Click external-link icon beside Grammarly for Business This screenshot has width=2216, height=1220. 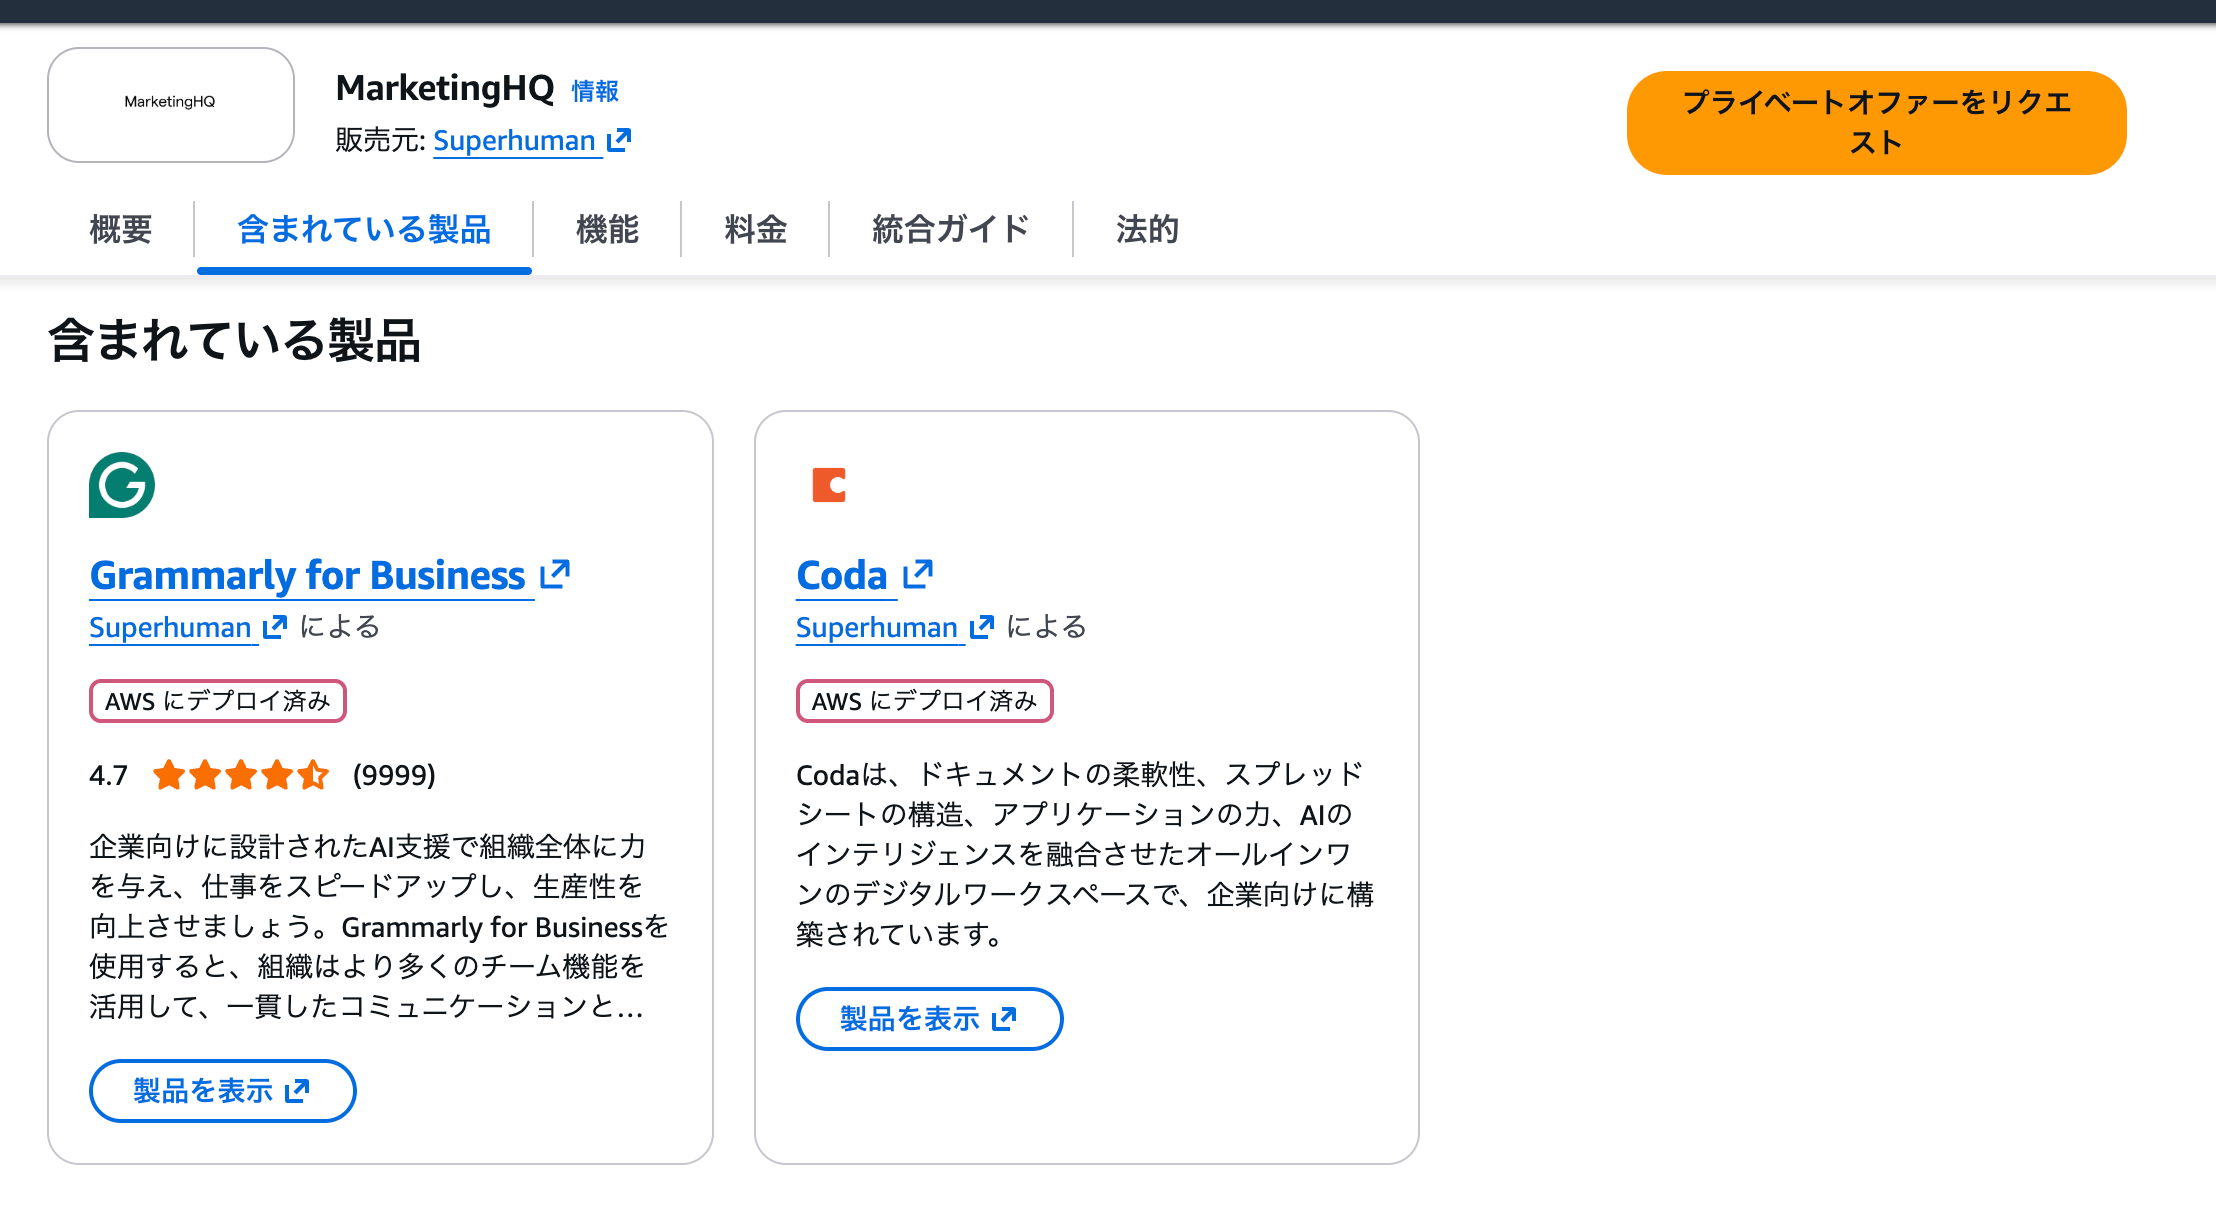(x=555, y=574)
